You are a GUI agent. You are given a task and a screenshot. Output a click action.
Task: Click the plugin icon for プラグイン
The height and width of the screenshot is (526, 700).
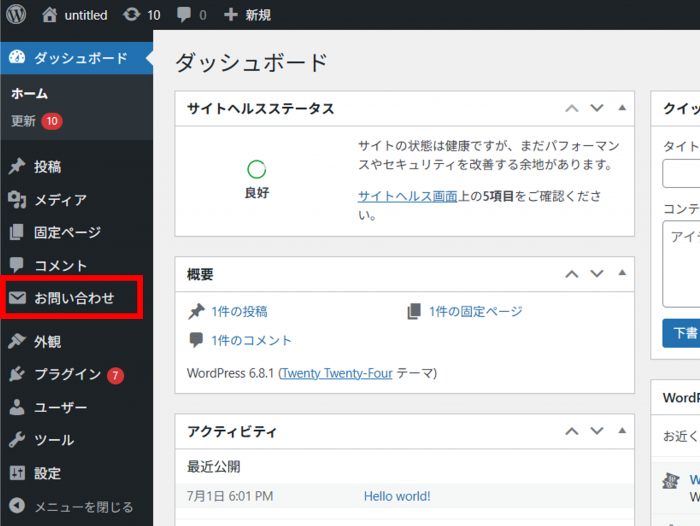[17, 375]
